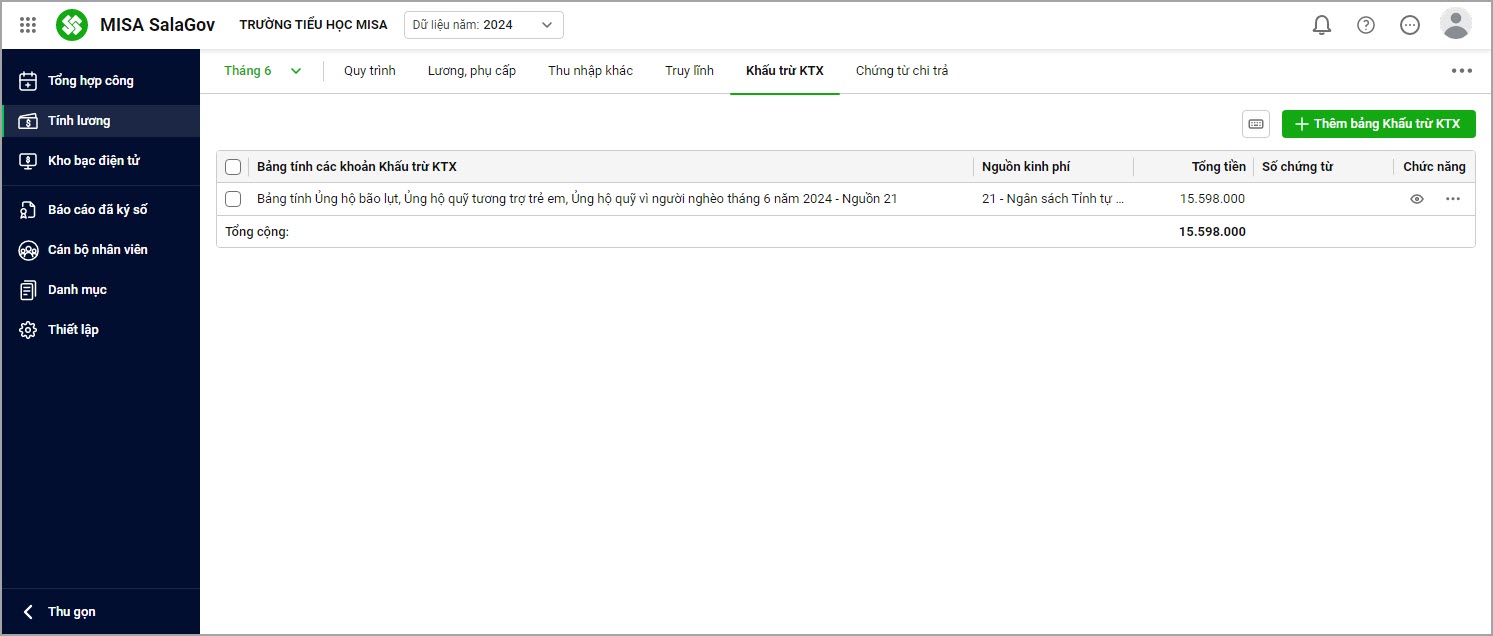
Task: Click Thêm bảng Khấu trừ KTX button
Action: click(x=1378, y=124)
